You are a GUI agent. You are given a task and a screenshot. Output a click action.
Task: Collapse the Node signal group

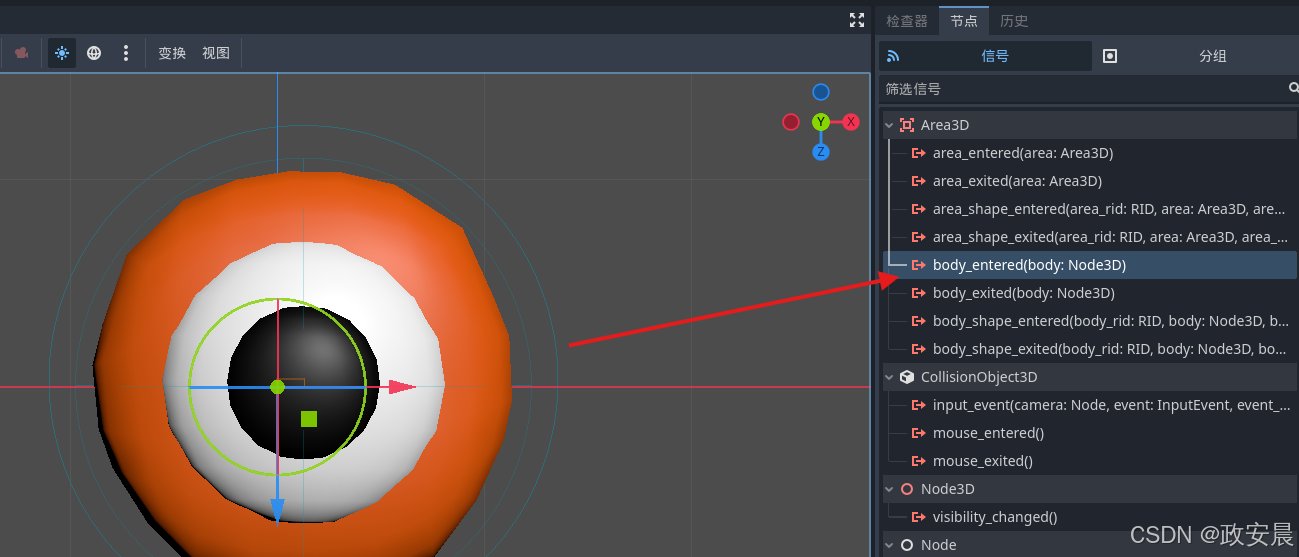[x=889, y=545]
